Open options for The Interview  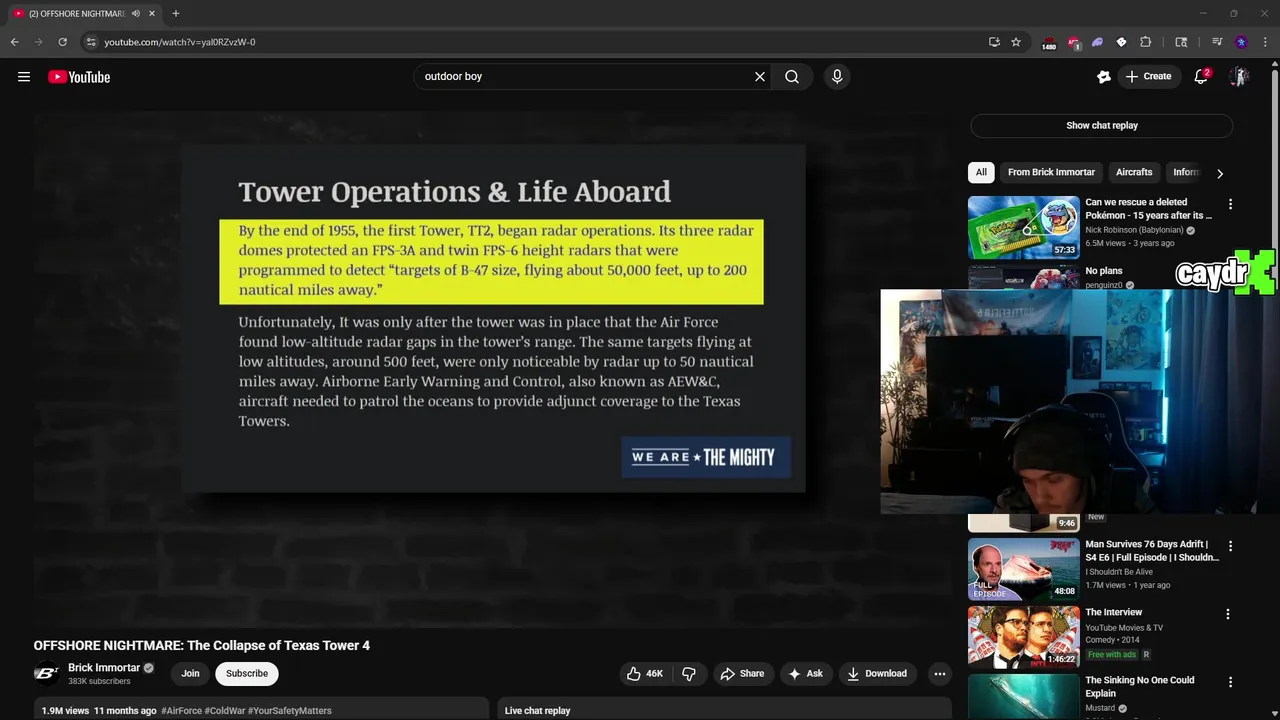[x=1228, y=614]
